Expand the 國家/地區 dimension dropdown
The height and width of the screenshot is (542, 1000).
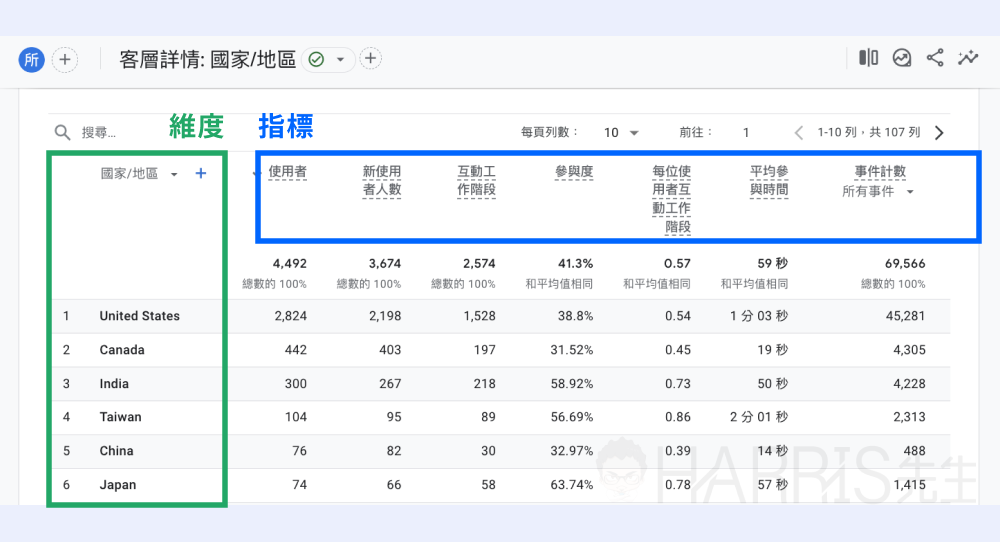pyautogui.click(x=174, y=174)
